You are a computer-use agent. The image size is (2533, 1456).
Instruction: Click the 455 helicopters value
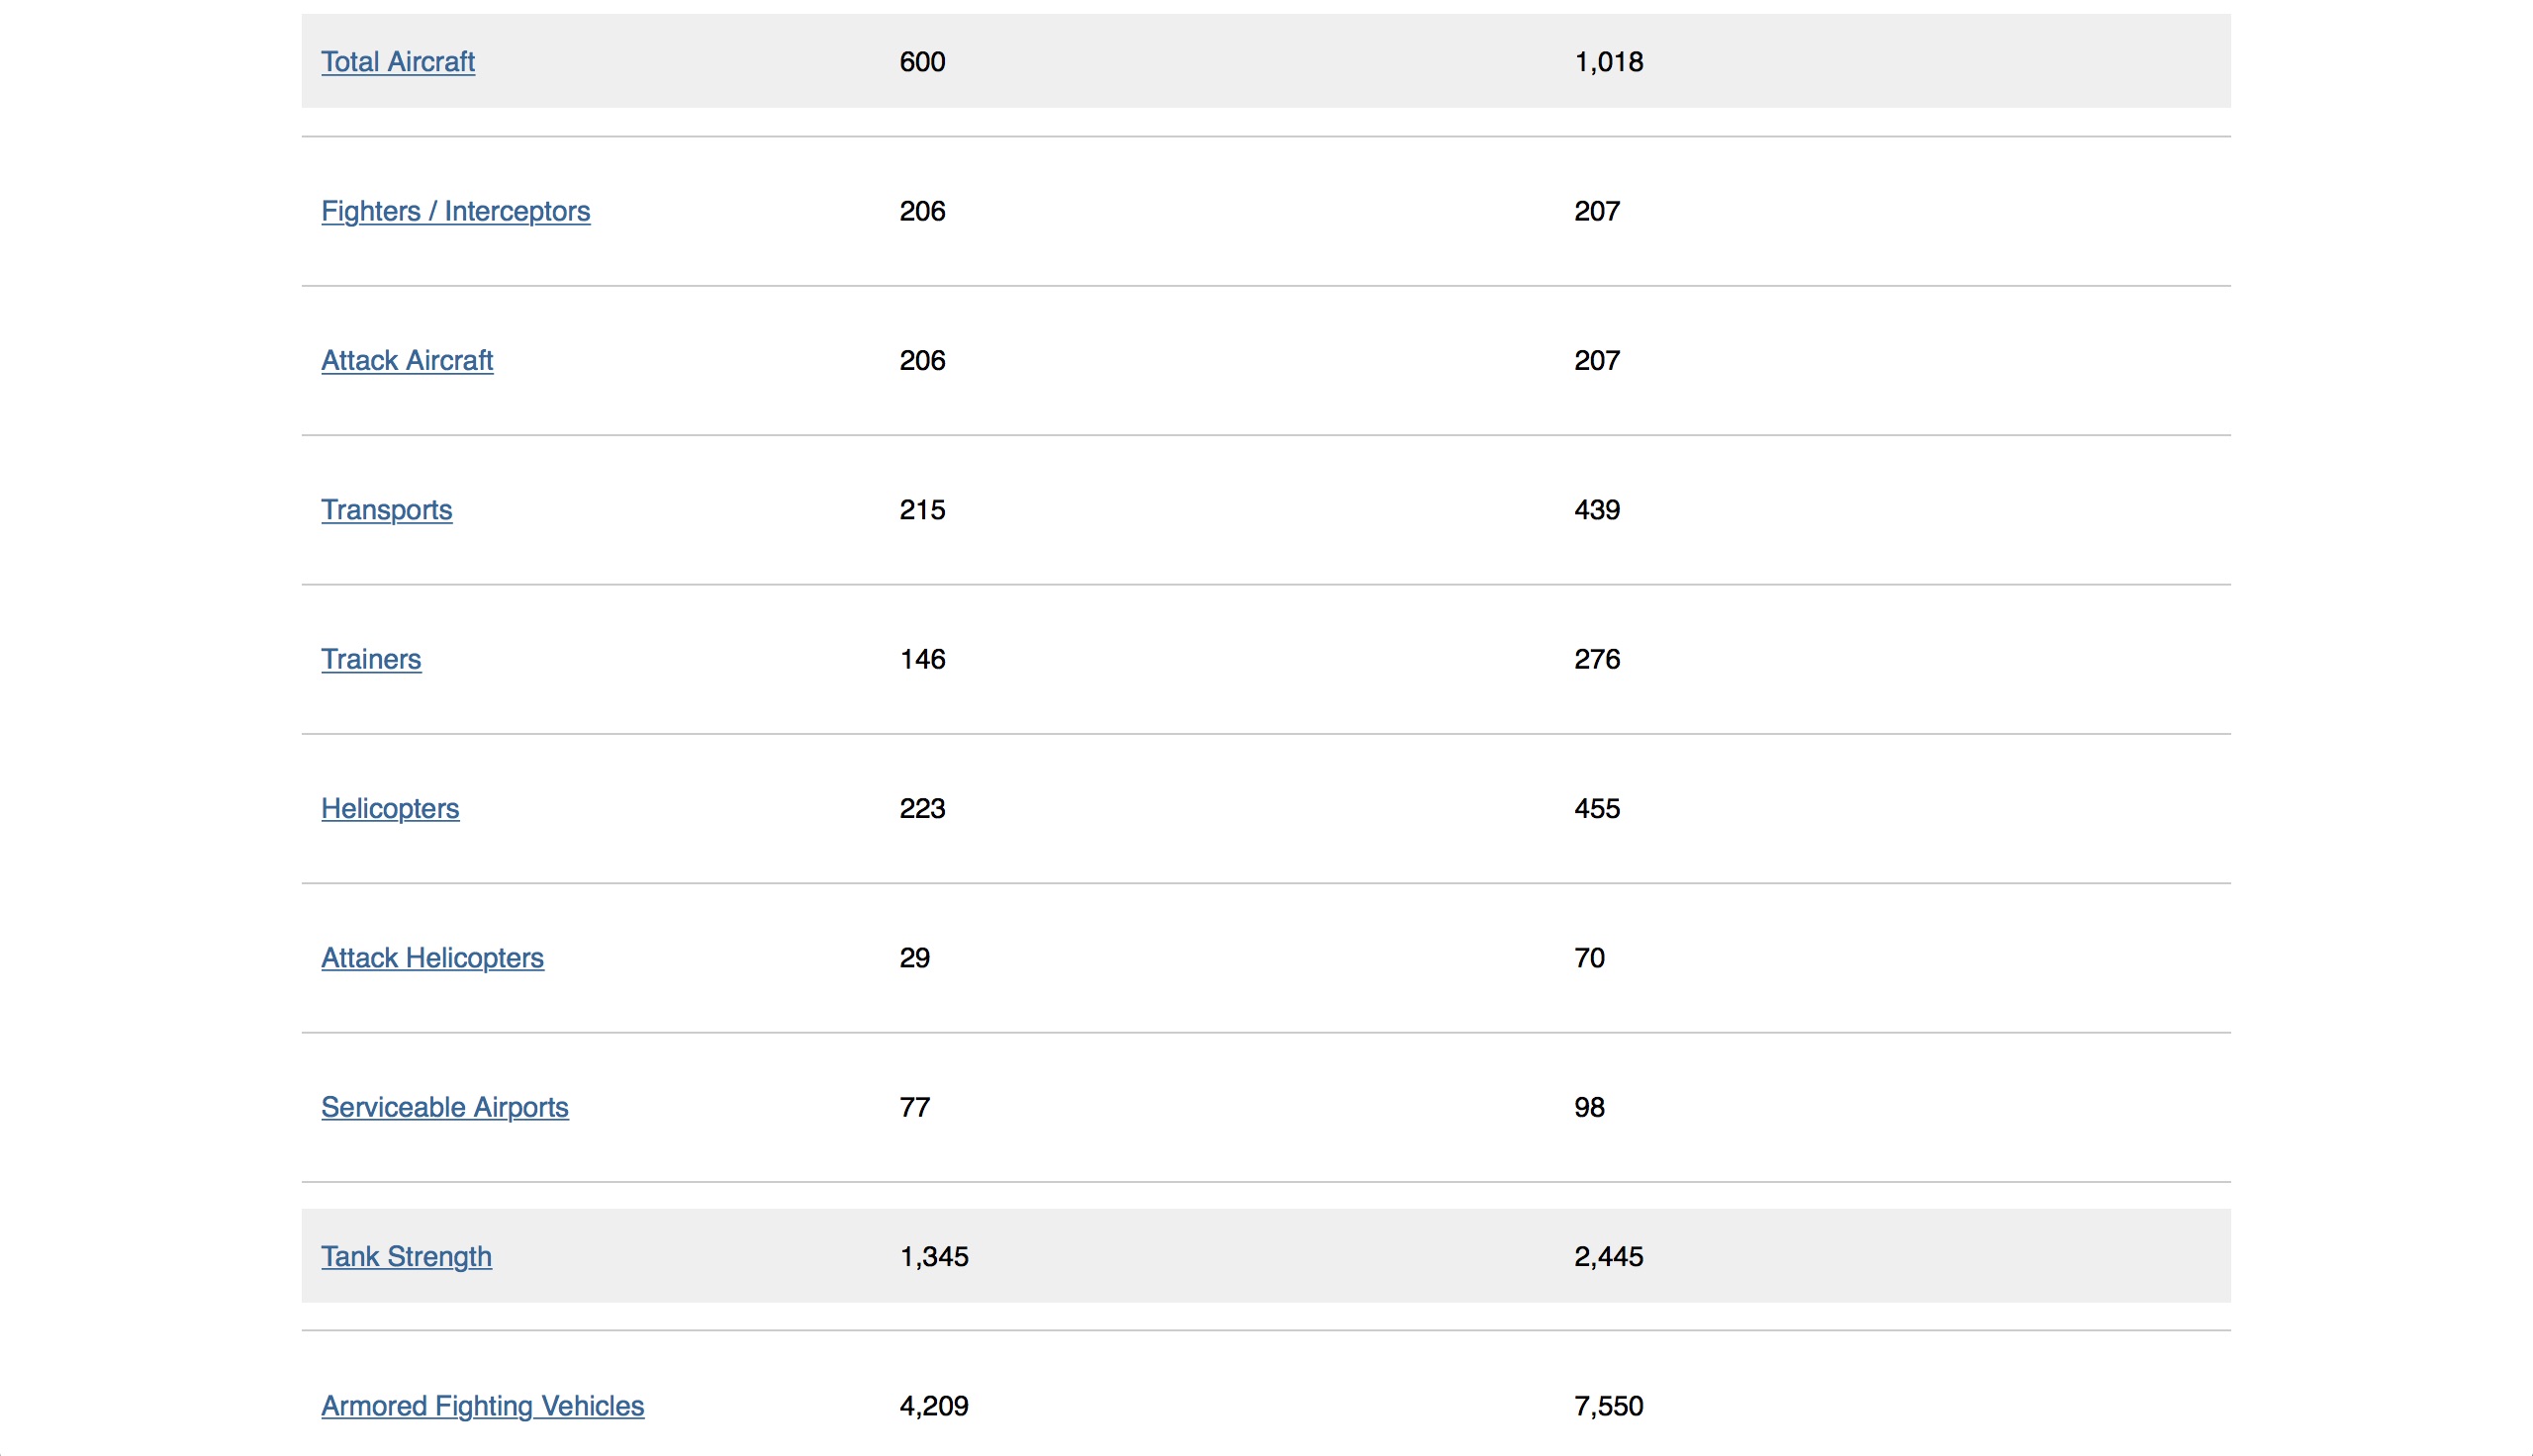pyautogui.click(x=1597, y=808)
